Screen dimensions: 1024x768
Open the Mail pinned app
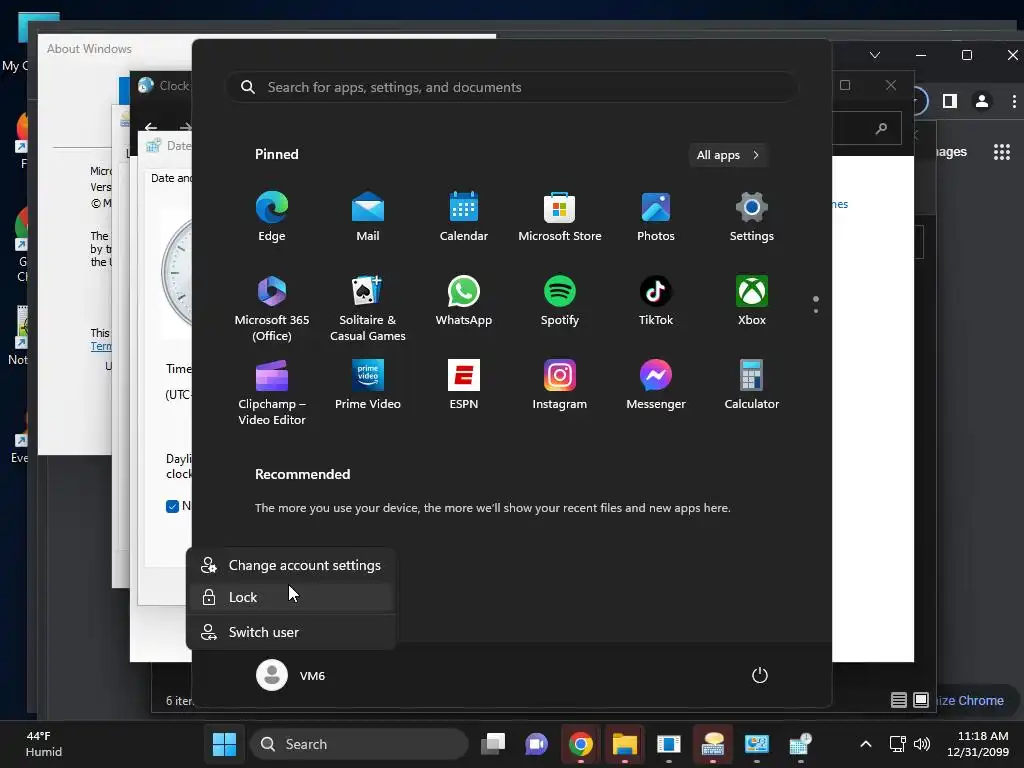(x=368, y=217)
